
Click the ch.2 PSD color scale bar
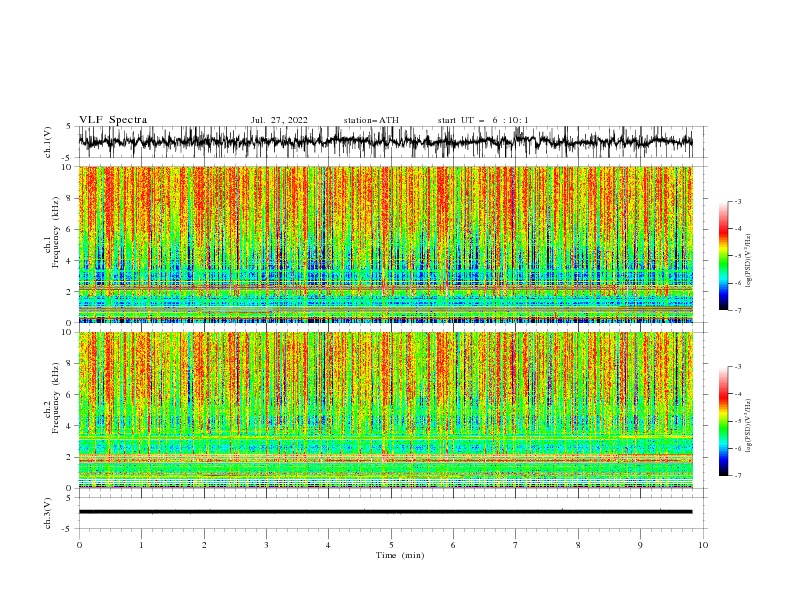[723, 421]
